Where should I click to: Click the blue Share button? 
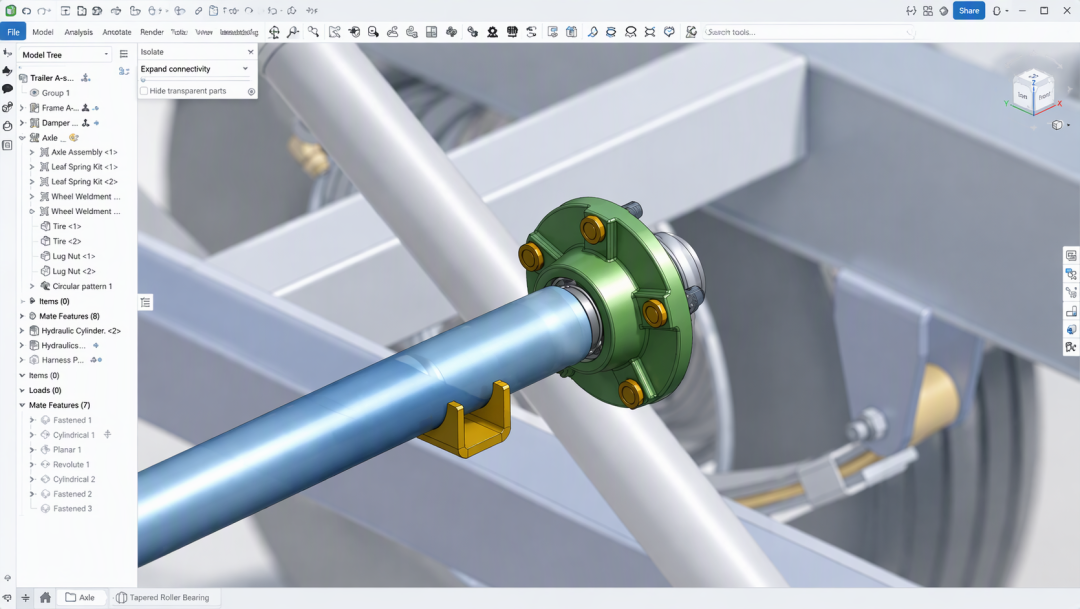[x=968, y=10]
